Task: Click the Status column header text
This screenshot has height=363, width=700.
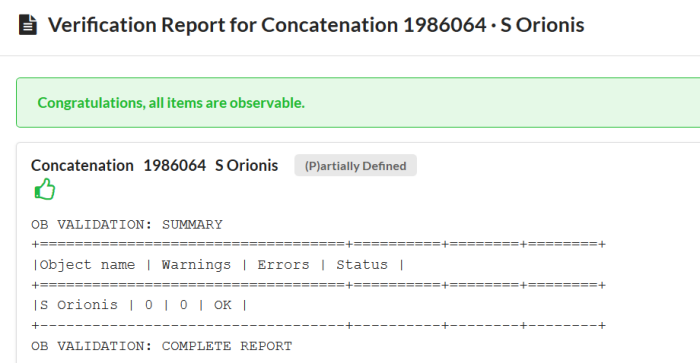Action: coord(362,265)
